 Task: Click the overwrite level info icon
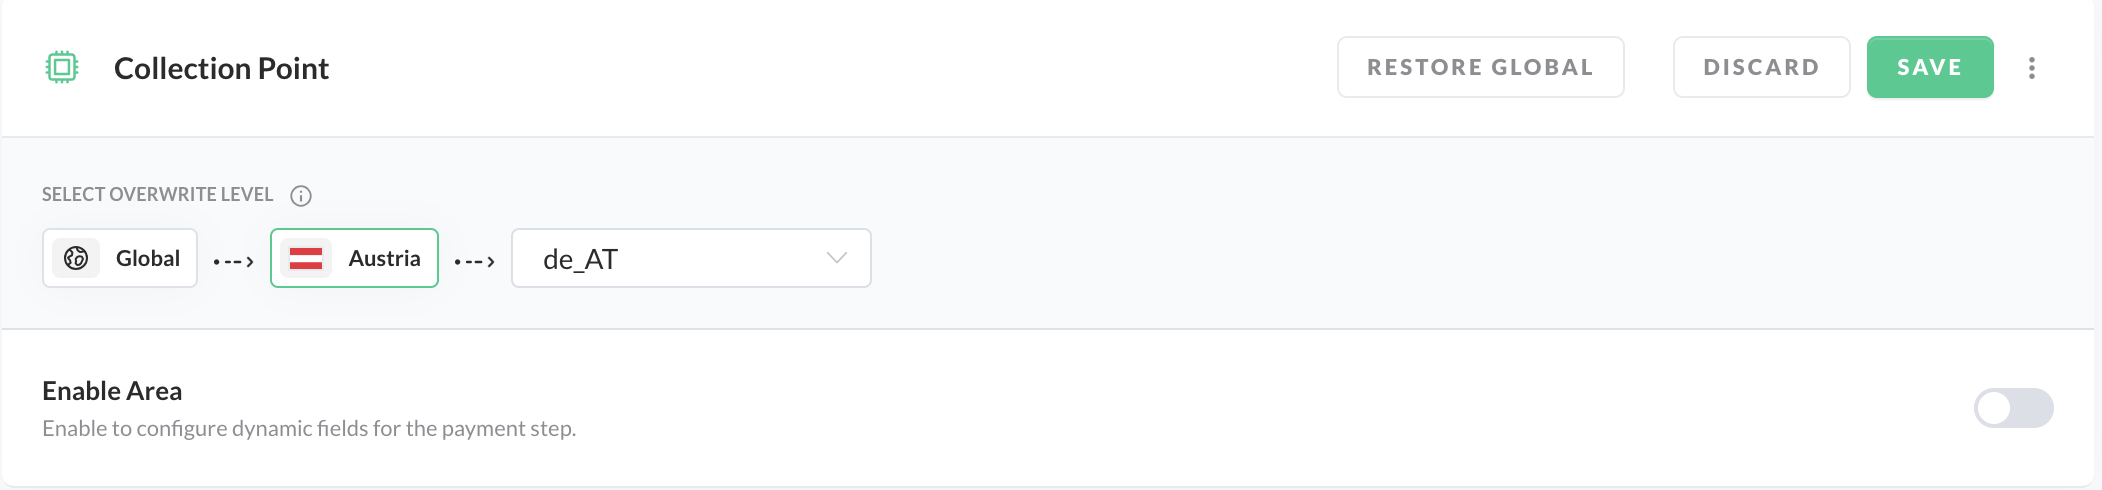click(301, 196)
